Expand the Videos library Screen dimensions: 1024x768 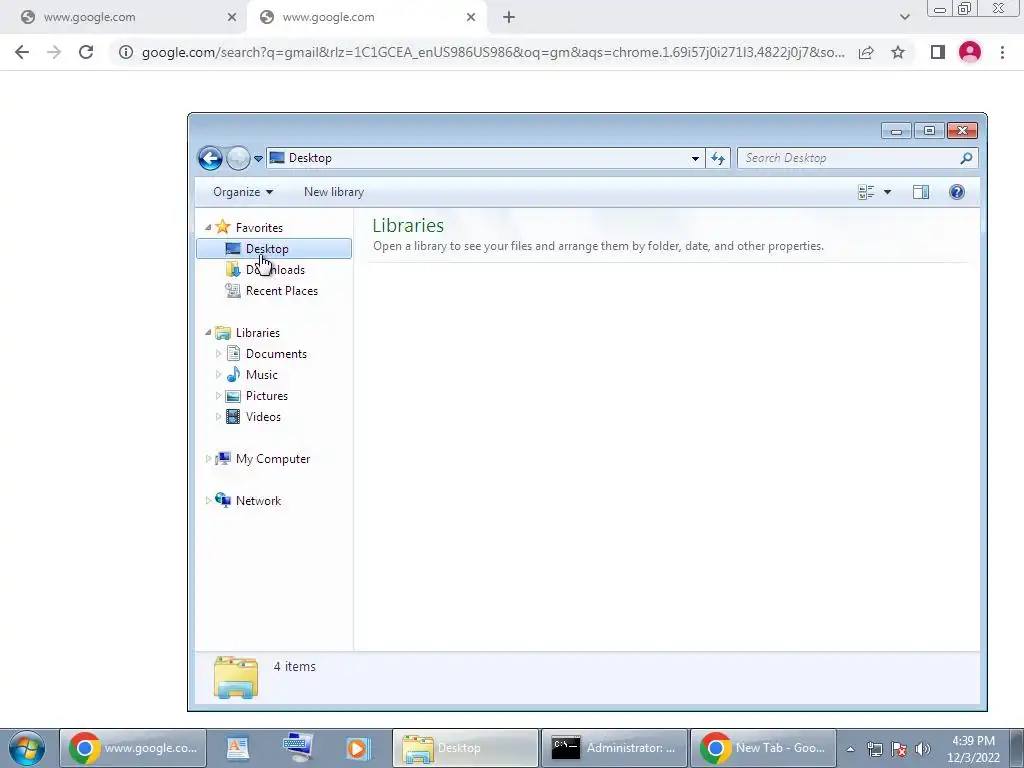tap(218, 417)
